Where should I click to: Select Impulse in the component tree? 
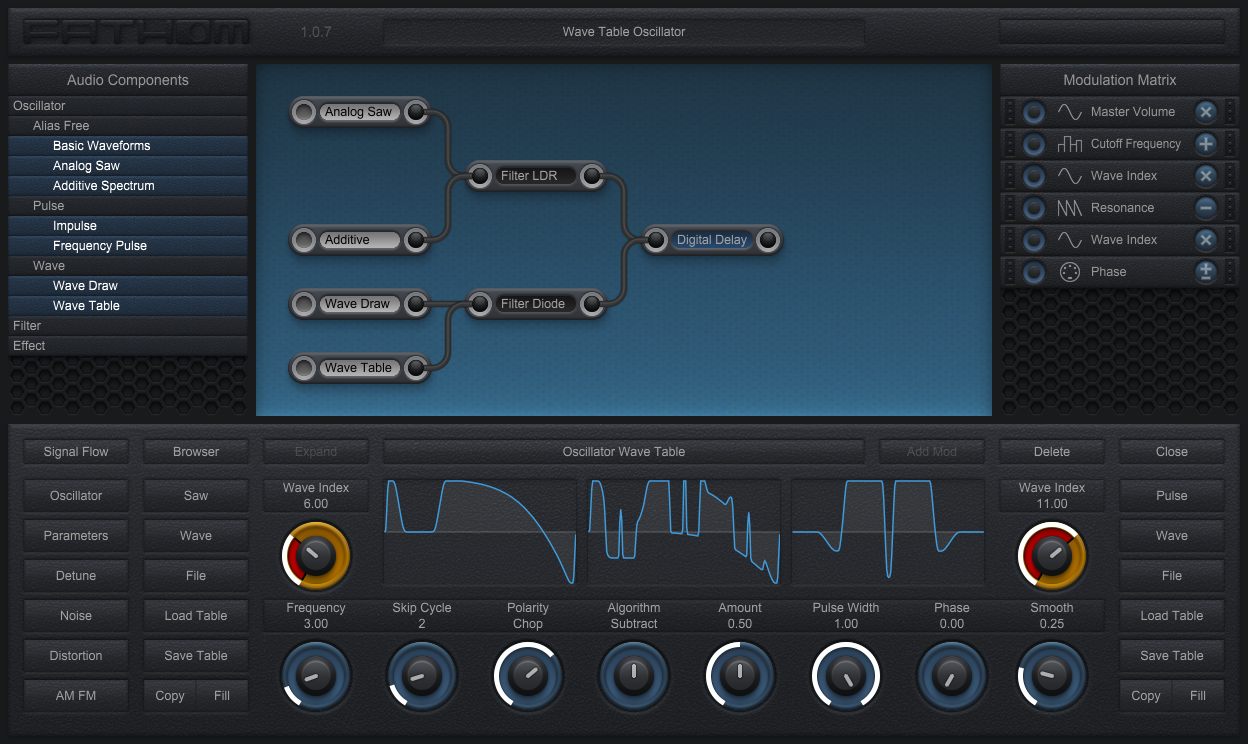tap(128, 226)
